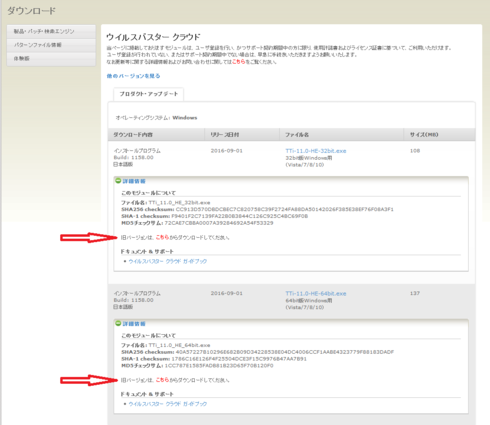Open ガイドブック link in the 64bit details

click(168, 404)
